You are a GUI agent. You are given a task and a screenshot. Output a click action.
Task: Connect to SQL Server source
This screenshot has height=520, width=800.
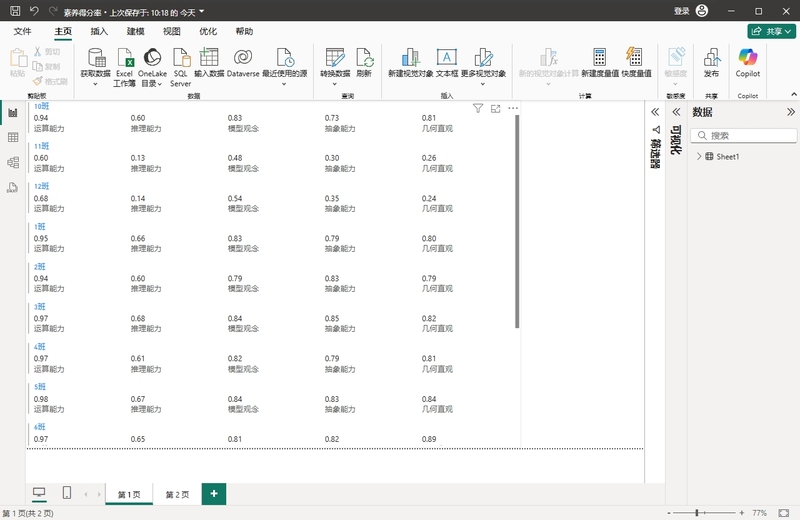(181, 67)
